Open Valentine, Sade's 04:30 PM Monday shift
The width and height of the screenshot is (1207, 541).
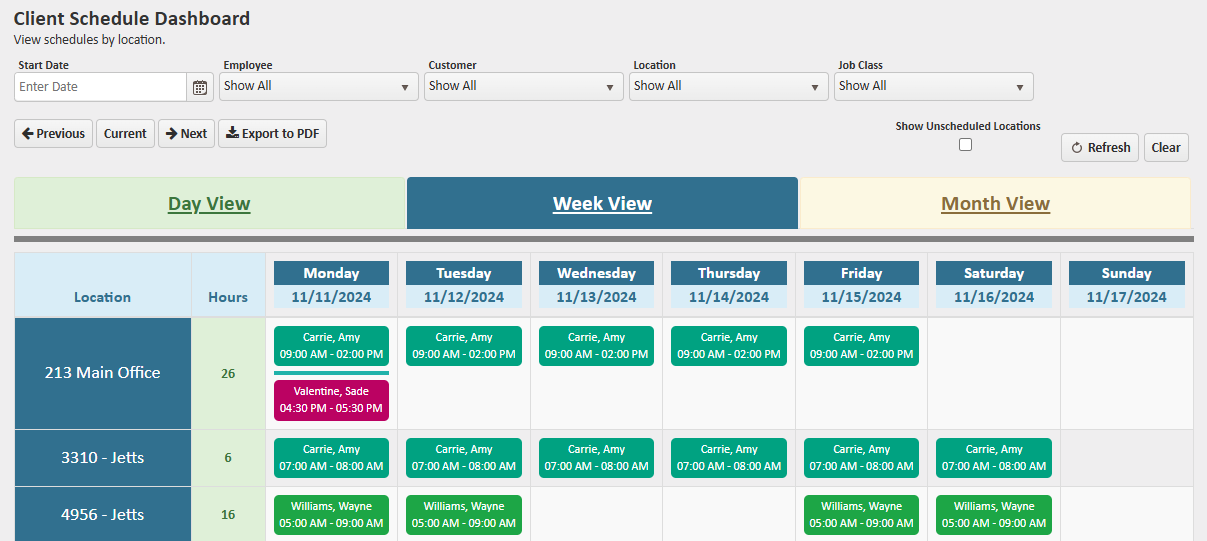tap(331, 400)
